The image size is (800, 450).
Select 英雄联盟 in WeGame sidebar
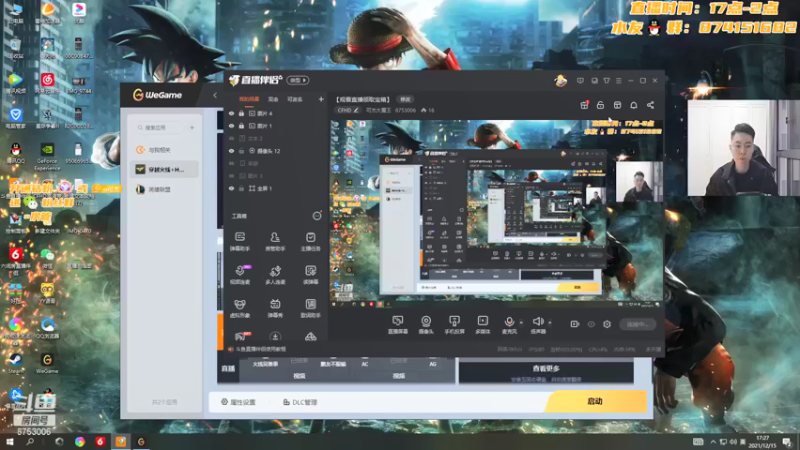coord(164,189)
